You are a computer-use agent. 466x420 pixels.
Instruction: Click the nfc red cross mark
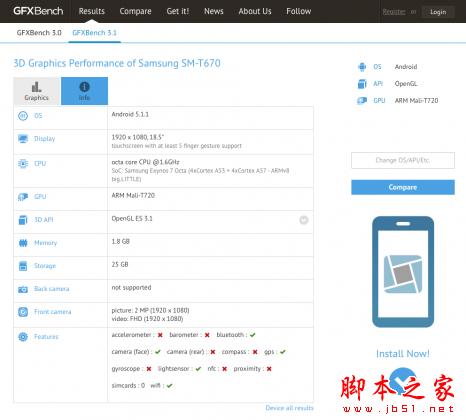pyautogui.click(x=224, y=369)
